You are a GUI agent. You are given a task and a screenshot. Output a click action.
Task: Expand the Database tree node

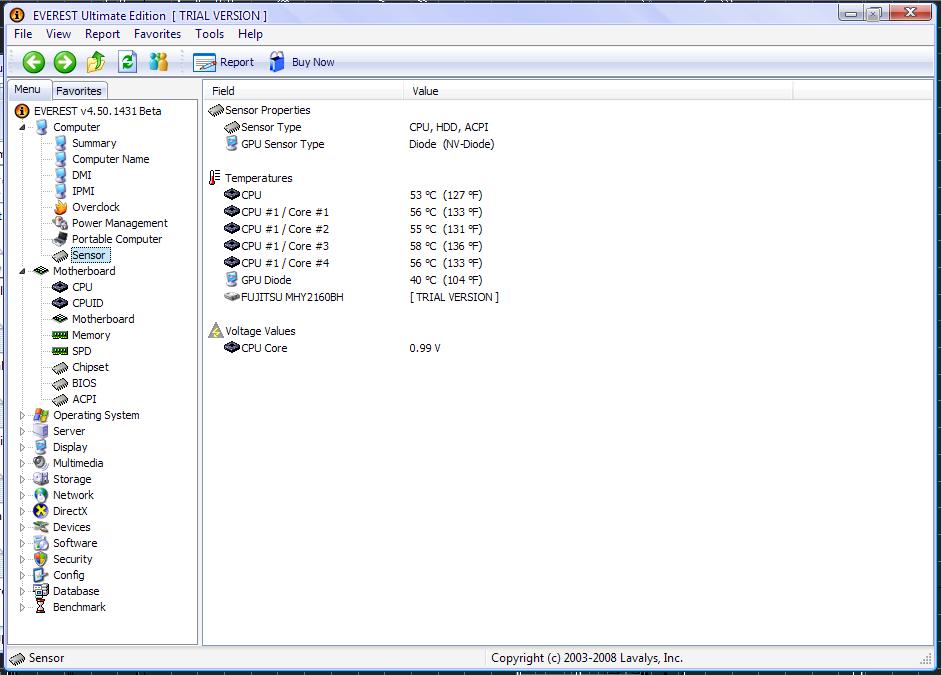pos(22,591)
